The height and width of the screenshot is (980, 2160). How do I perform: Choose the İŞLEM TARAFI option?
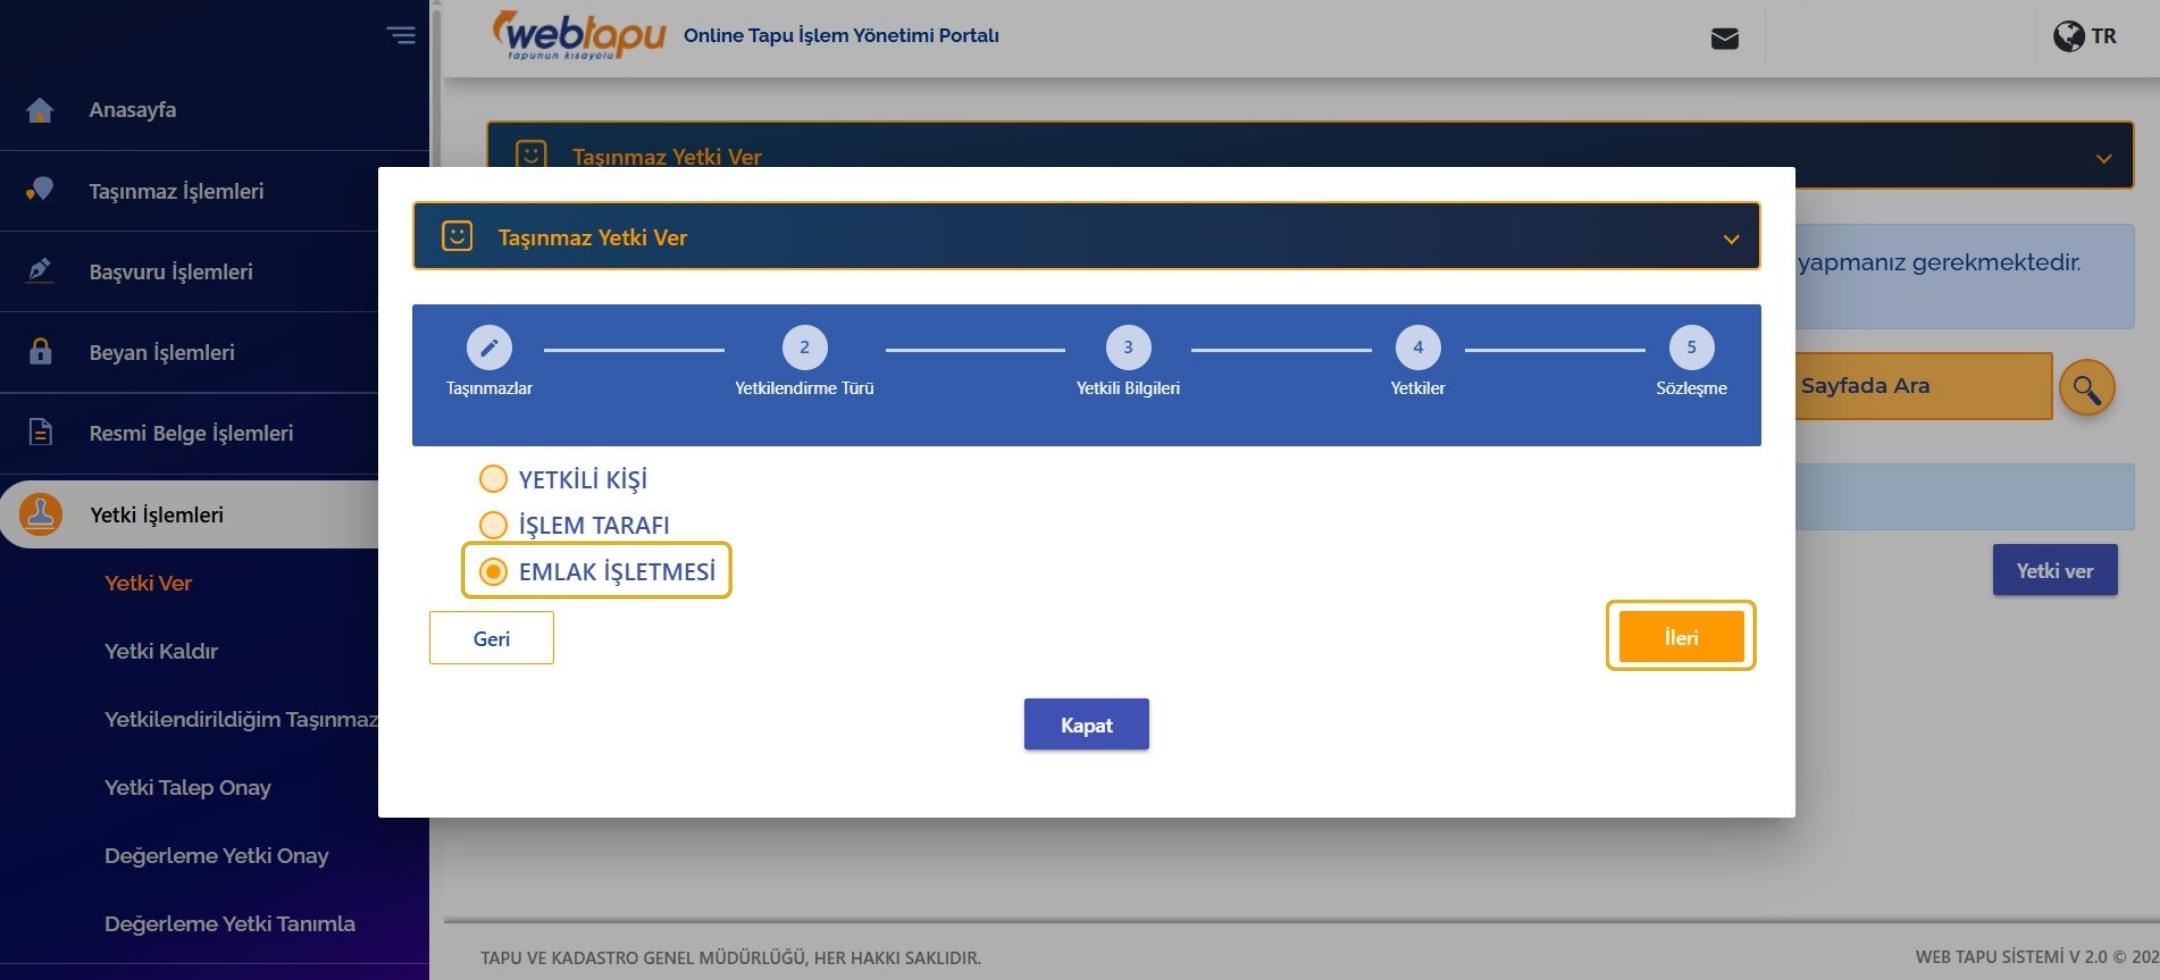493,524
